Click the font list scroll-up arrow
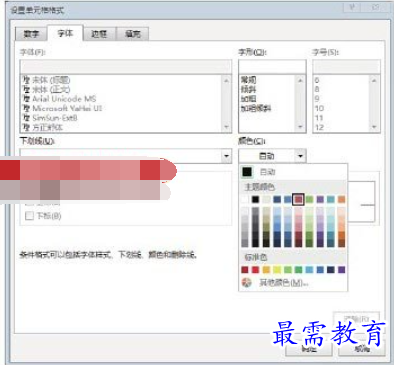The width and height of the screenshot is (394, 365). 227,80
